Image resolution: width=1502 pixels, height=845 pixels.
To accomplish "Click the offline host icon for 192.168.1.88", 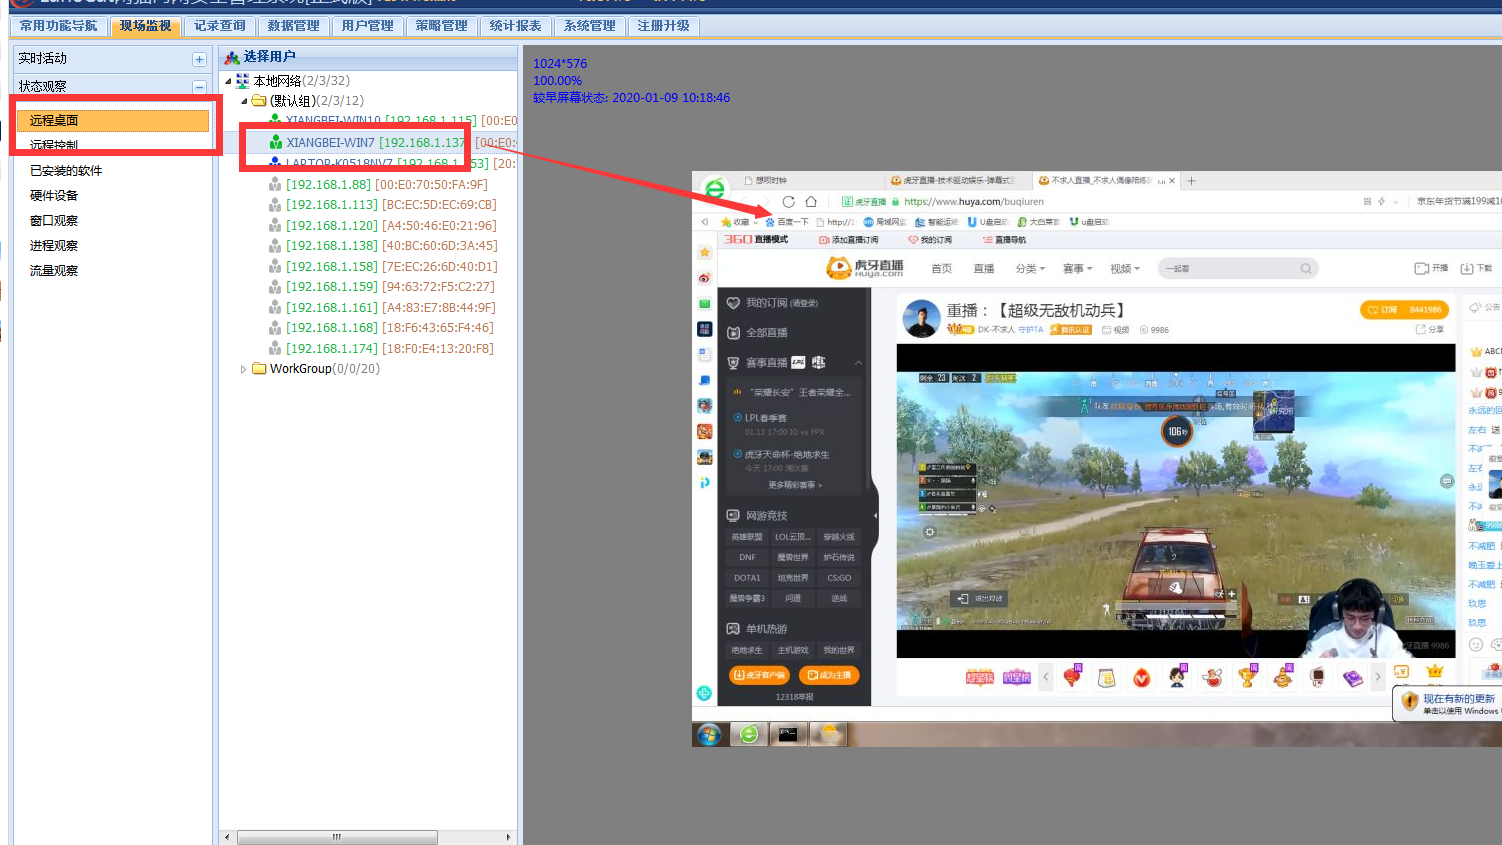I will coord(275,185).
